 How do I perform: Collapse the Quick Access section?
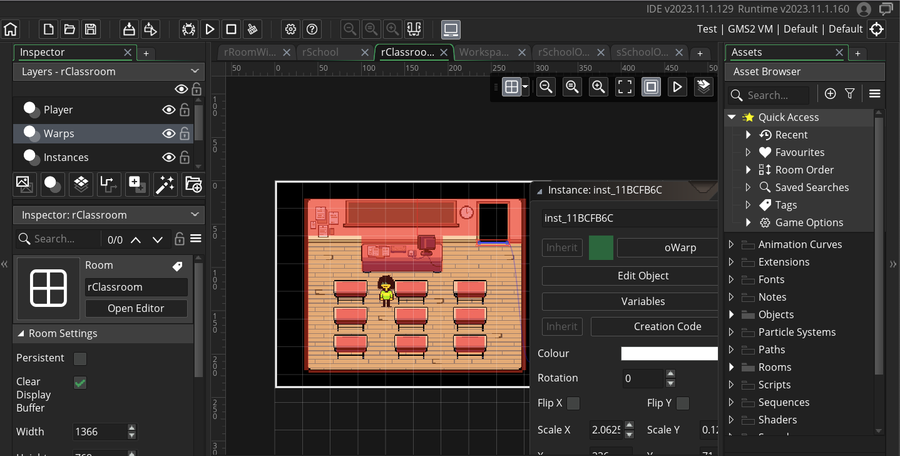(x=732, y=117)
